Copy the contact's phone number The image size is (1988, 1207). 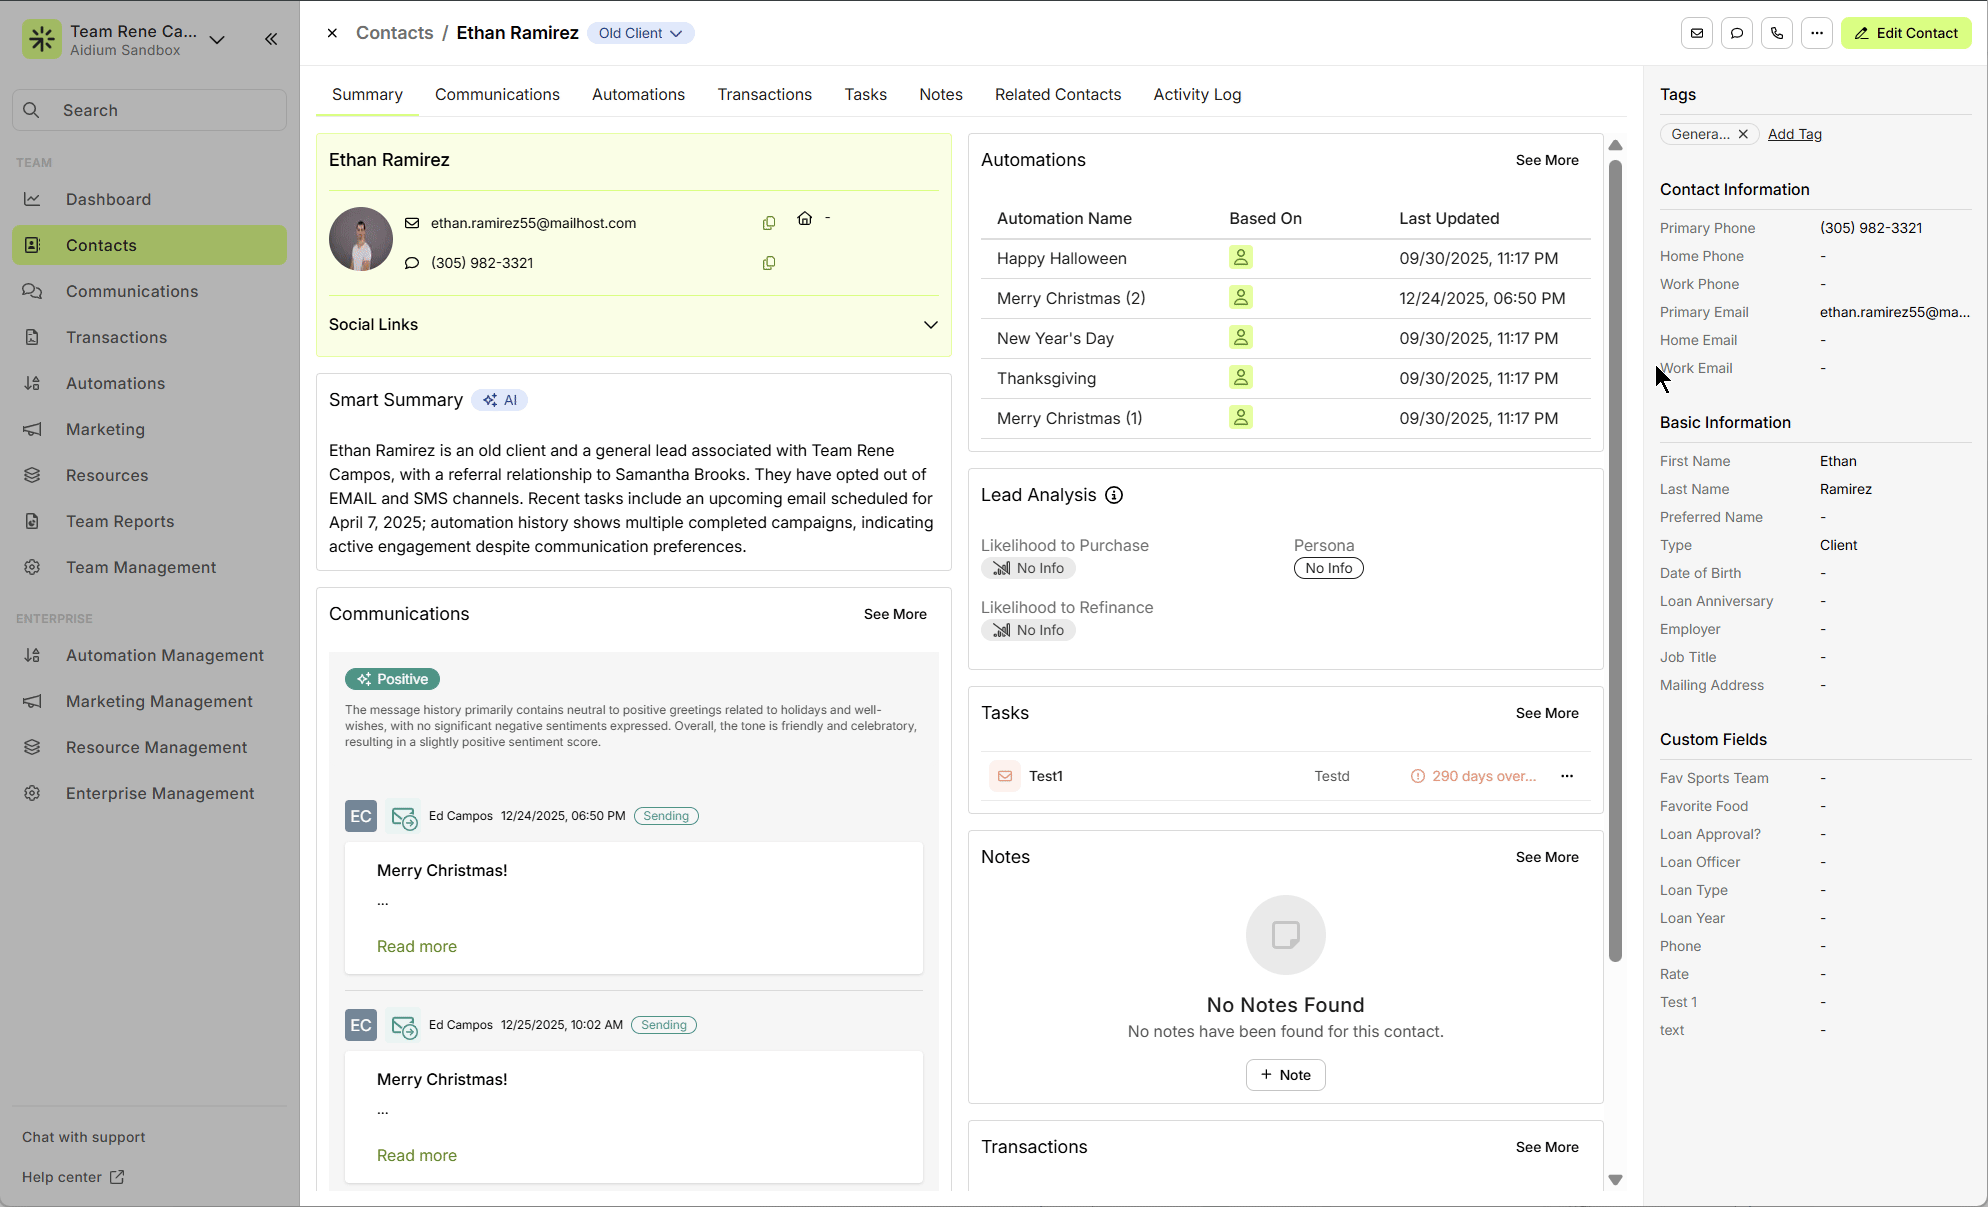[x=769, y=263]
